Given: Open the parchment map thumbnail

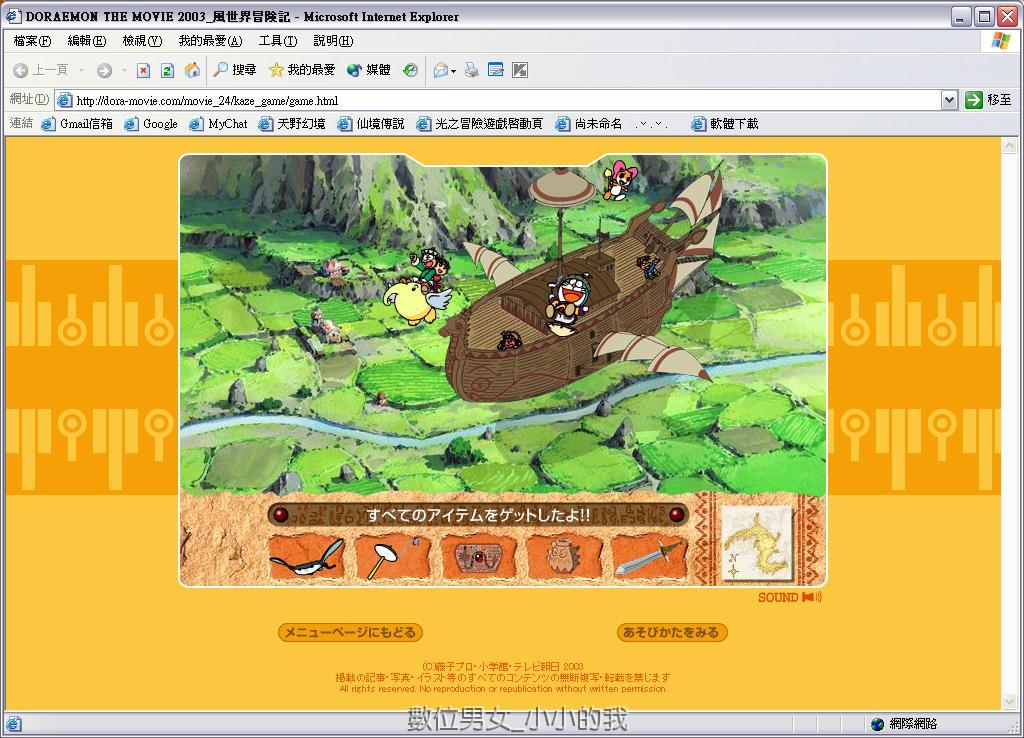Looking at the screenshot, I should pyautogui.click(x=757, y=545).
